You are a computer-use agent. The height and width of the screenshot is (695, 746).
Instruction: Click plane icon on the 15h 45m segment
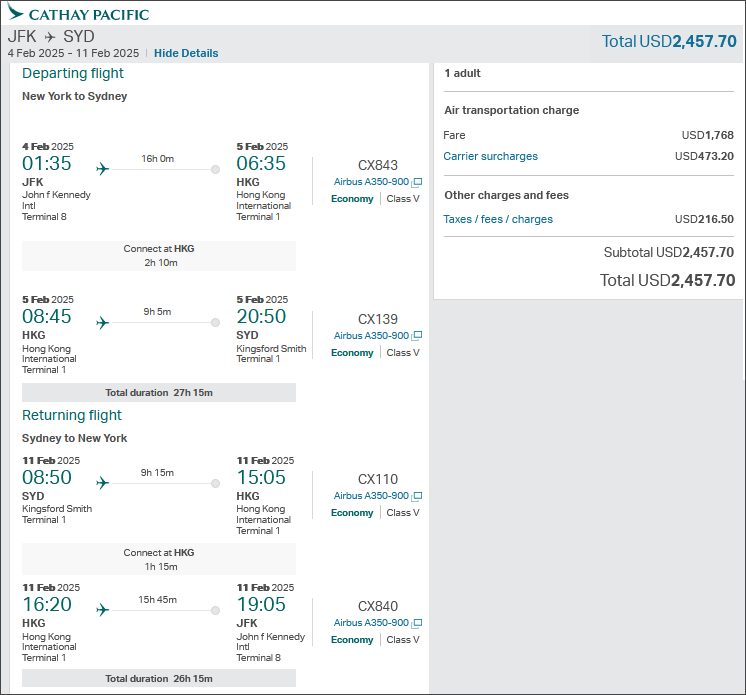[102, 609]
